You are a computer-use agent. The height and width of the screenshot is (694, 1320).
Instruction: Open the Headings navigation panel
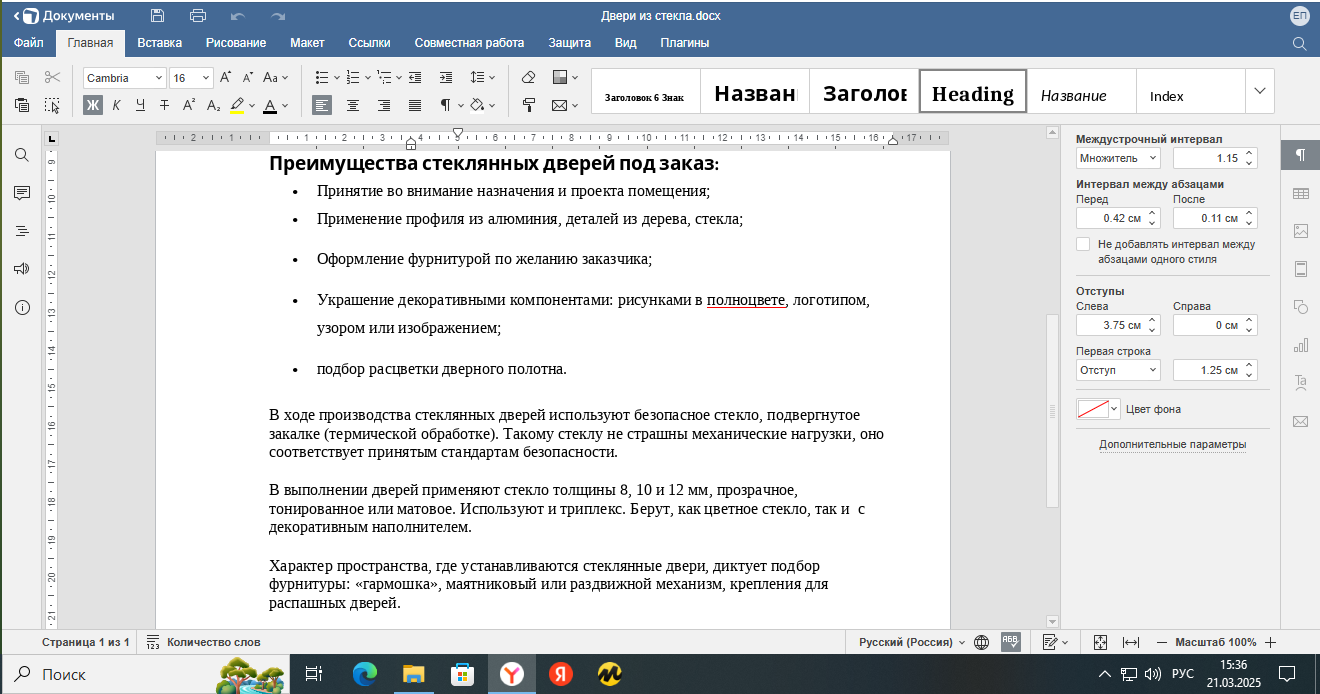(x=22, y=231)
